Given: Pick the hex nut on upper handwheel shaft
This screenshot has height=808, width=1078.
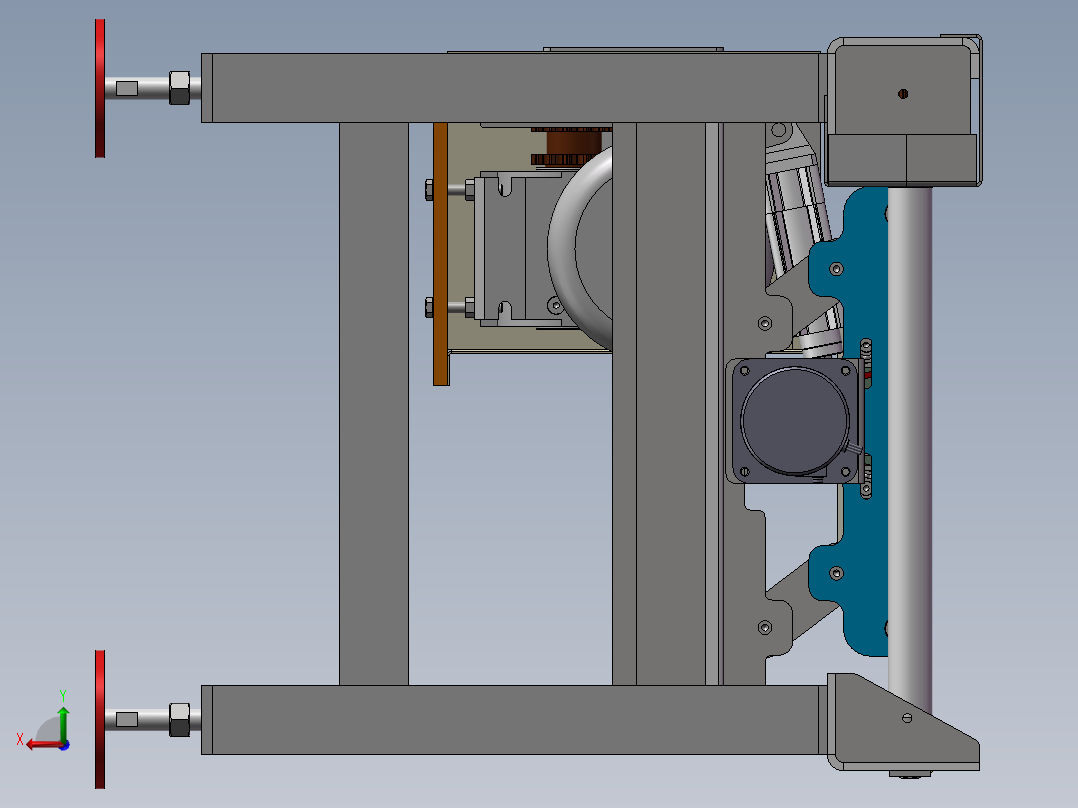Looking at the screenshot, I should [179, 88].
